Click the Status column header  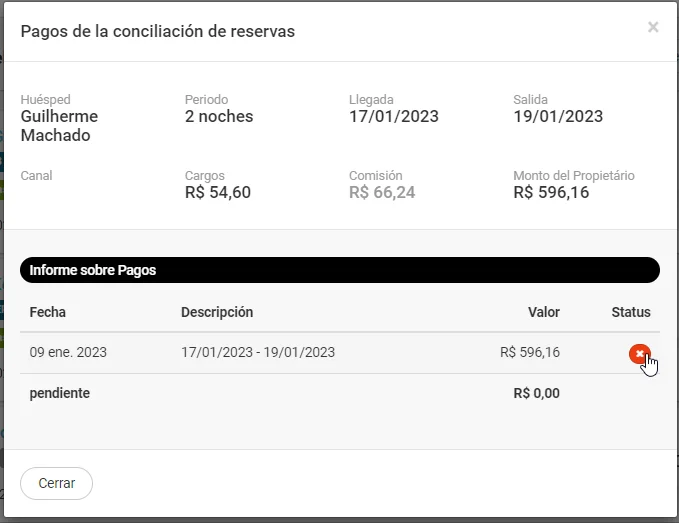coord(630,312)
